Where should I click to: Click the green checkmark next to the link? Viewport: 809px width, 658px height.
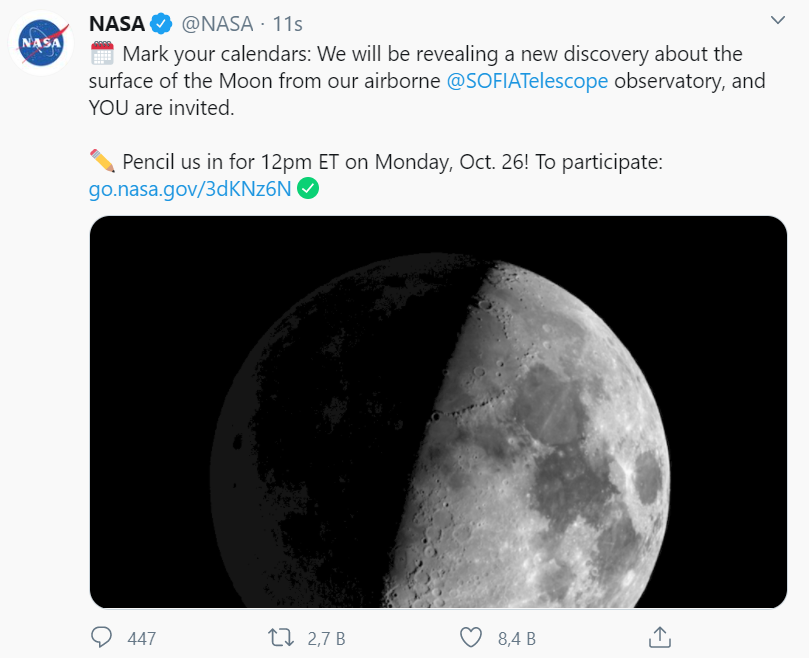coord(309,189)
